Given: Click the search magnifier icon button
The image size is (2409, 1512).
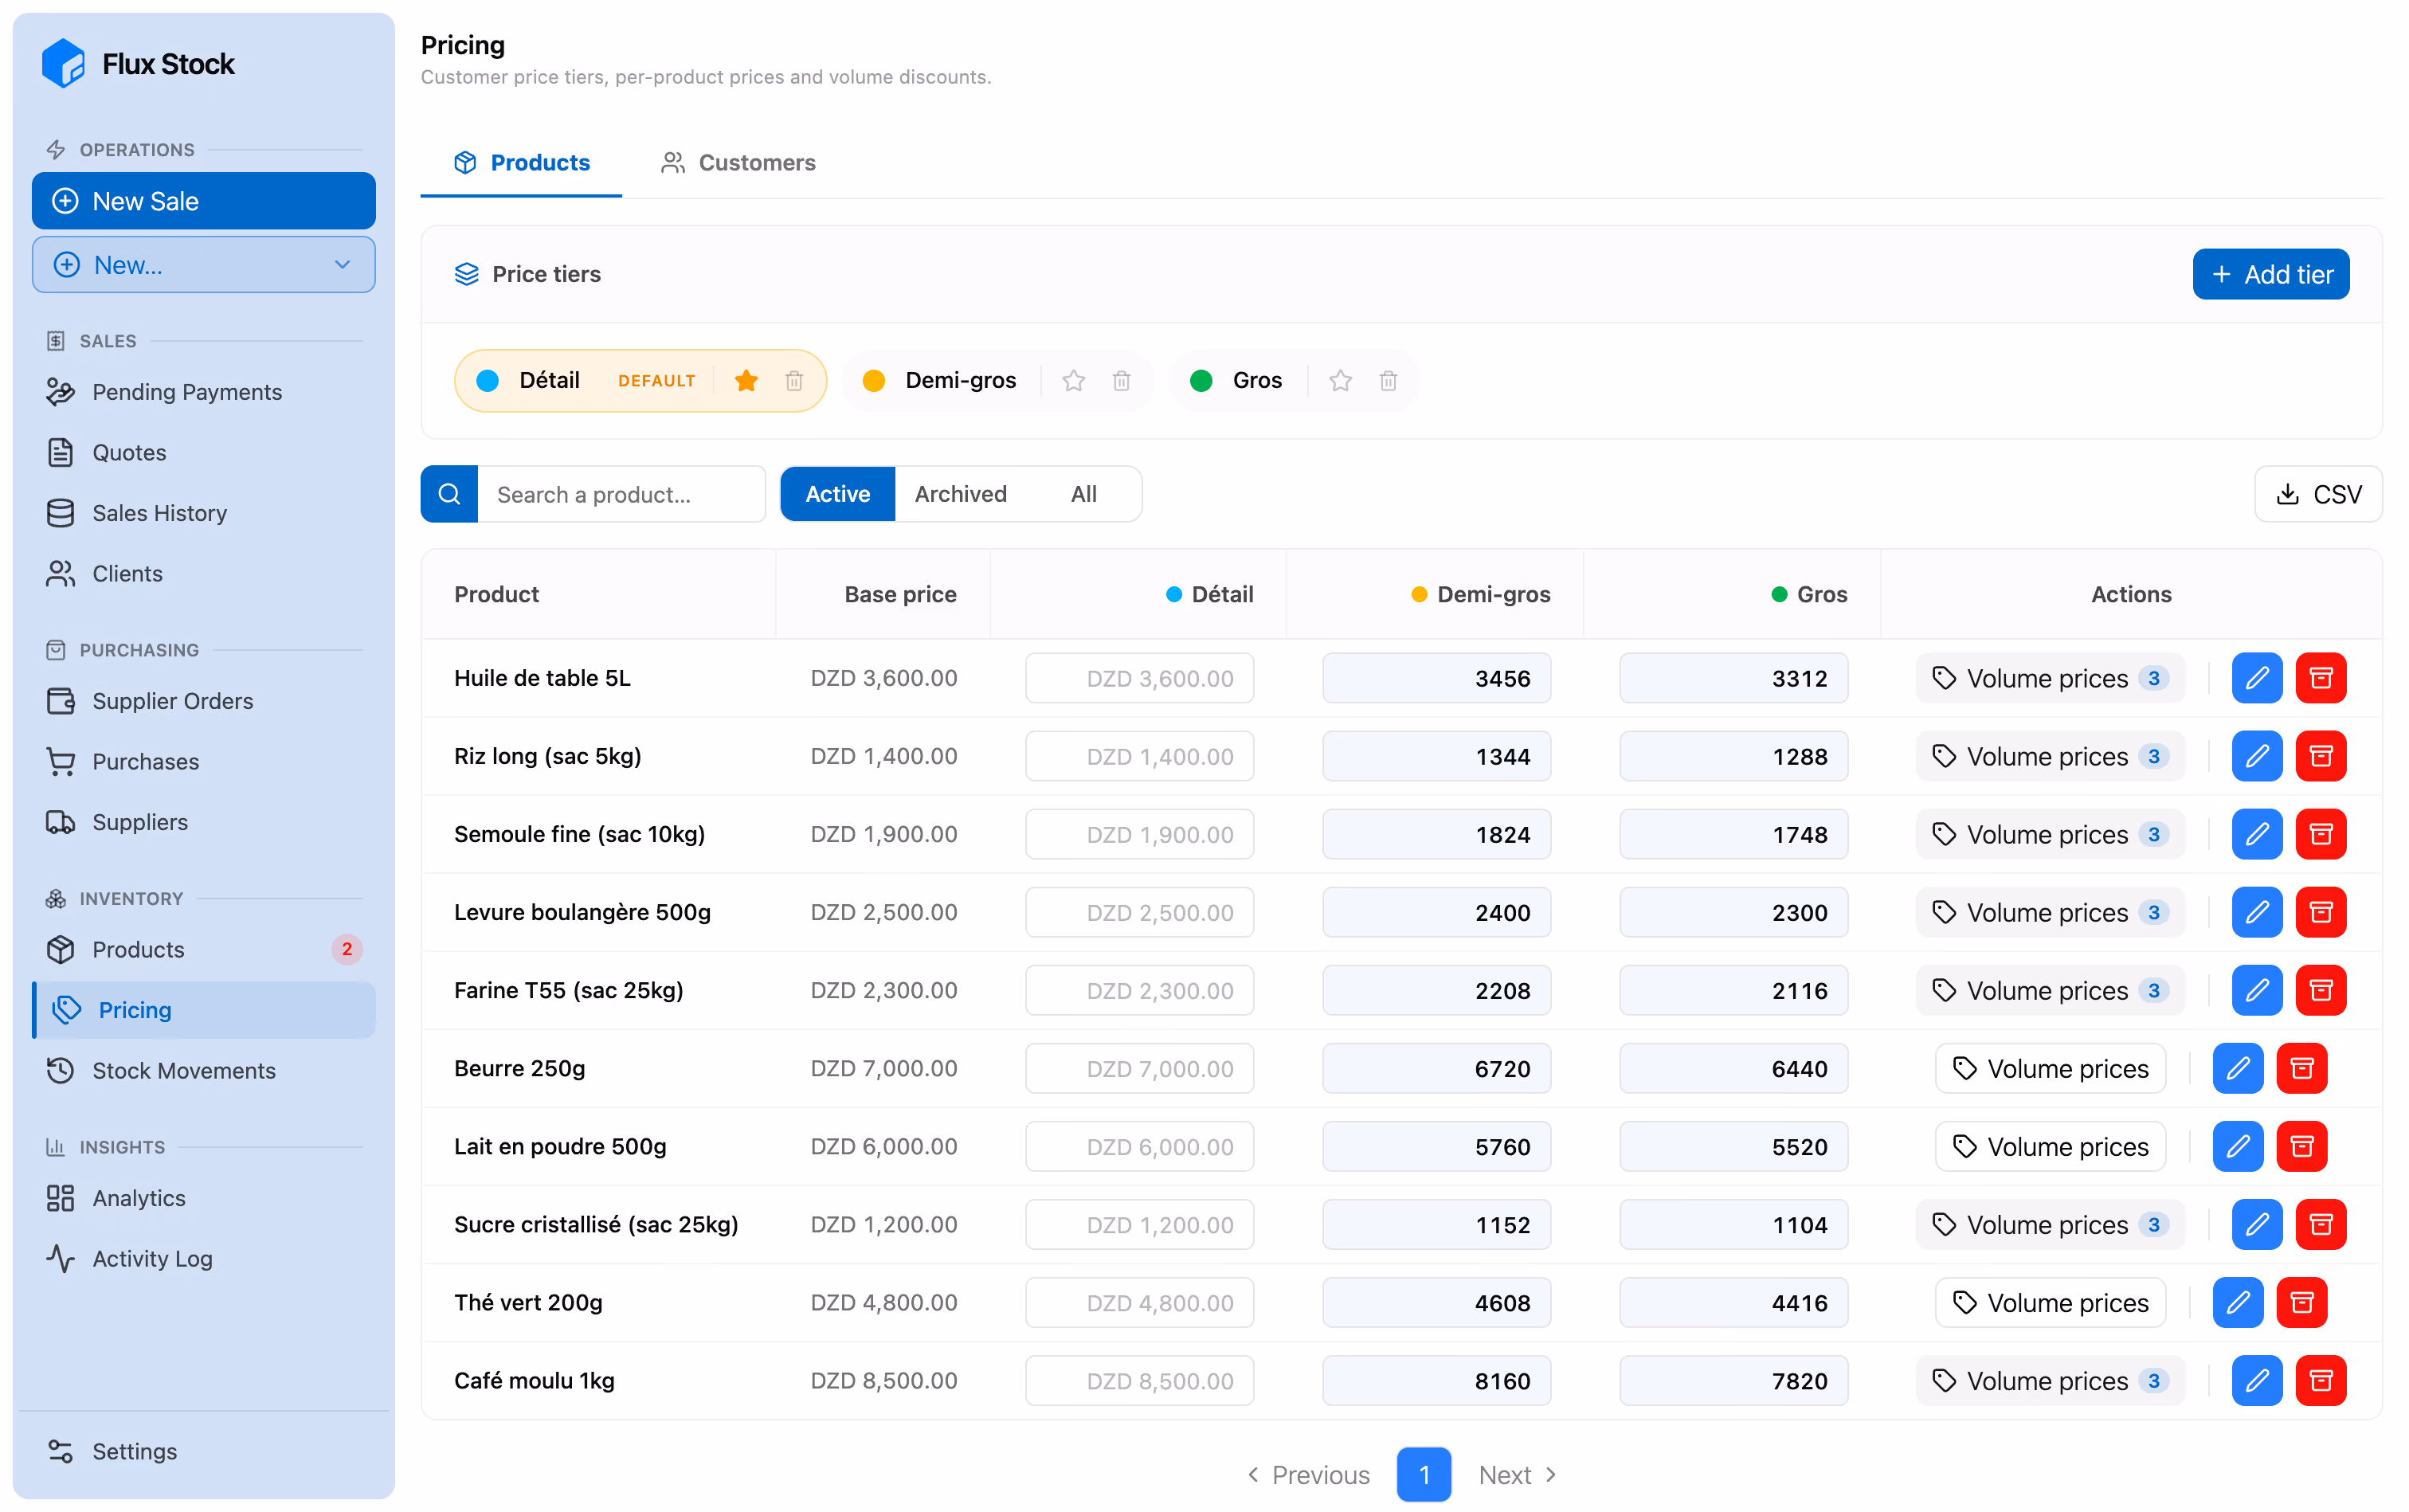Looking at the screenshot, I should (449, 494).
